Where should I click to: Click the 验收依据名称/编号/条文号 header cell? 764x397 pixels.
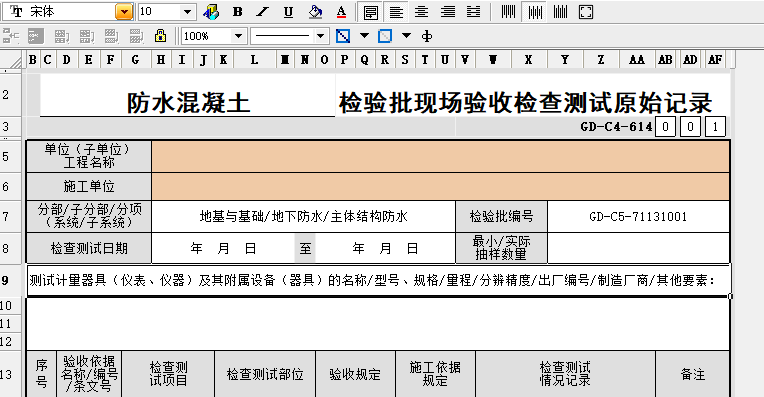click(89, 374)
